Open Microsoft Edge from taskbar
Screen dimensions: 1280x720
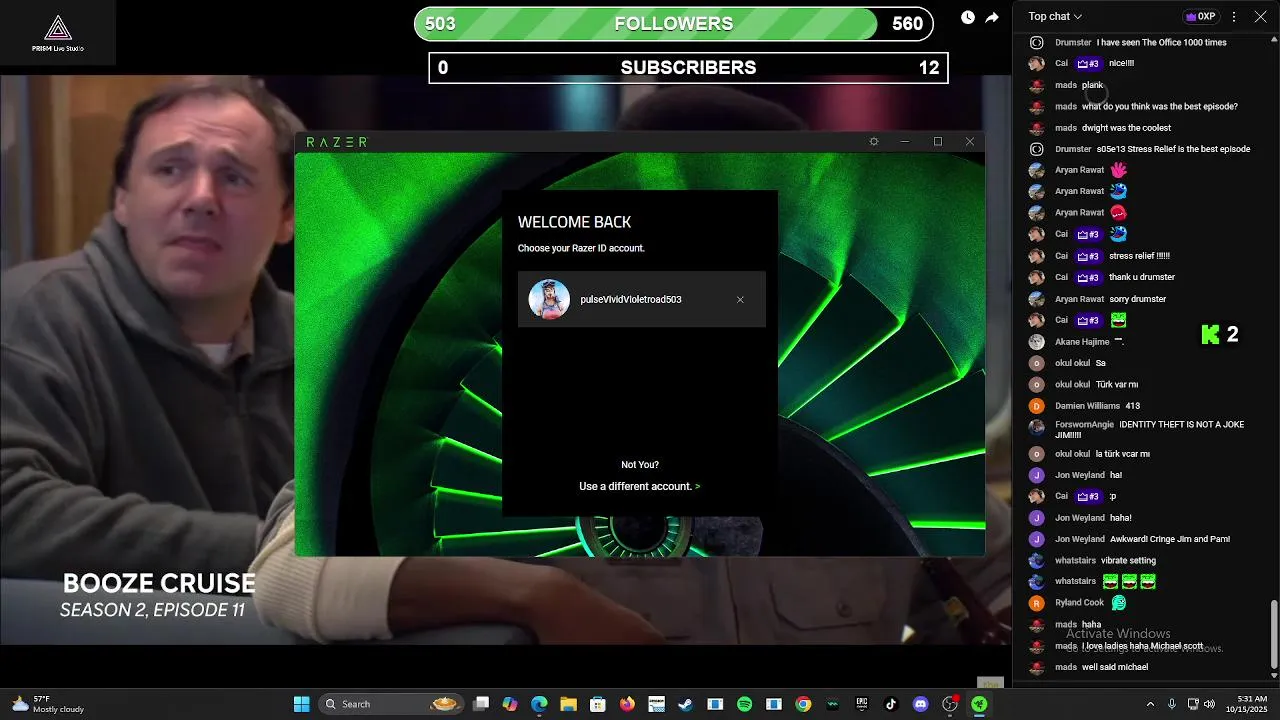click(x=539, y=704)
